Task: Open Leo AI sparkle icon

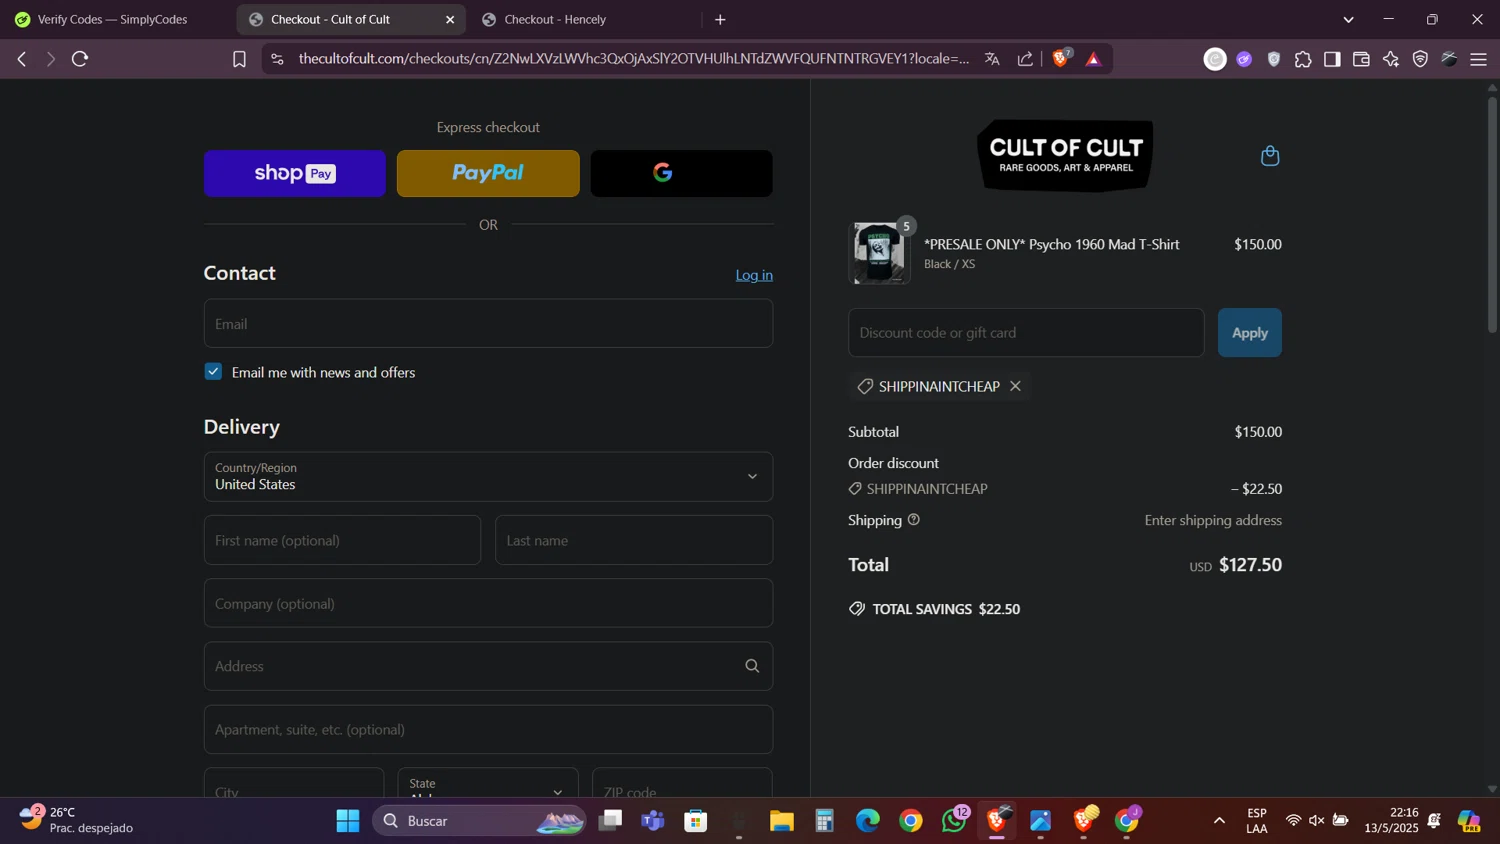Action: coord(1391,59)
